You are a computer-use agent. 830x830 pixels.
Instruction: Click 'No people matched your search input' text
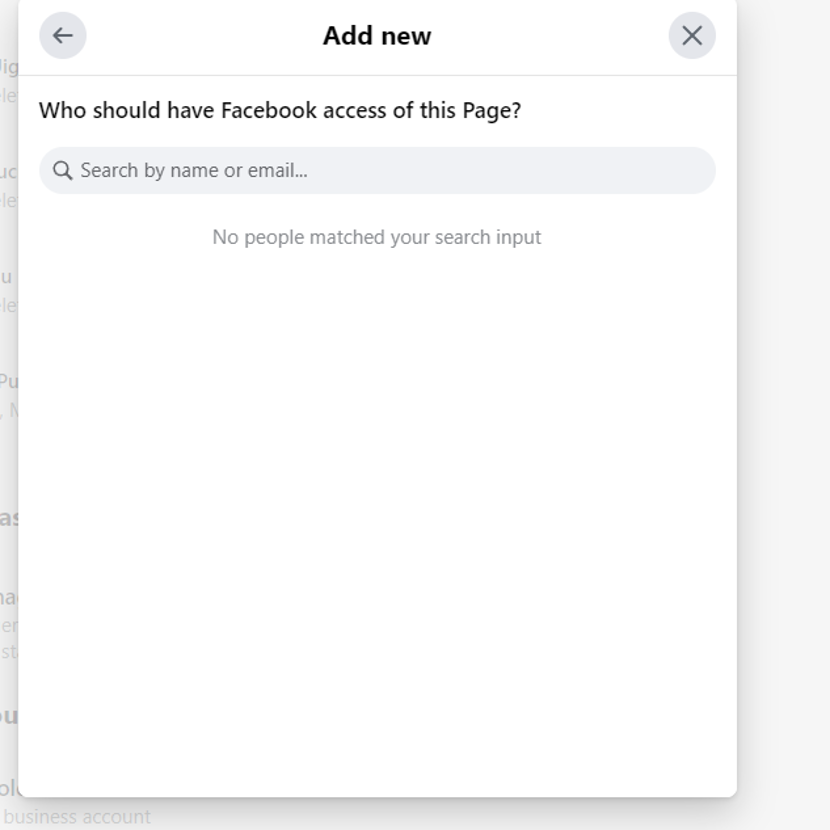[376, 237]
